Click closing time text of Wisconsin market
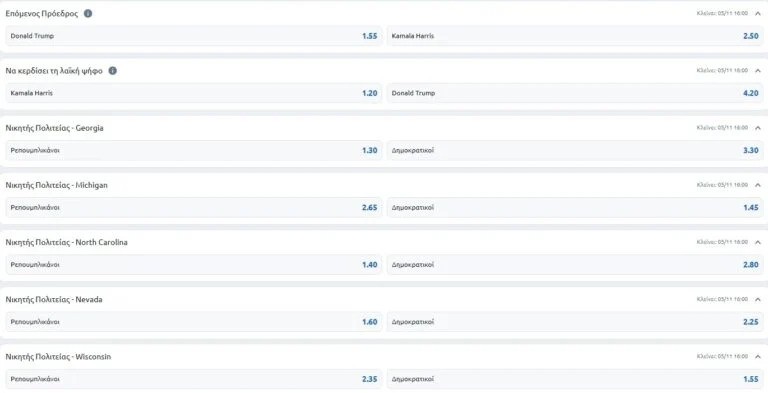Screen dimensions: 768x393 [722, 357]
